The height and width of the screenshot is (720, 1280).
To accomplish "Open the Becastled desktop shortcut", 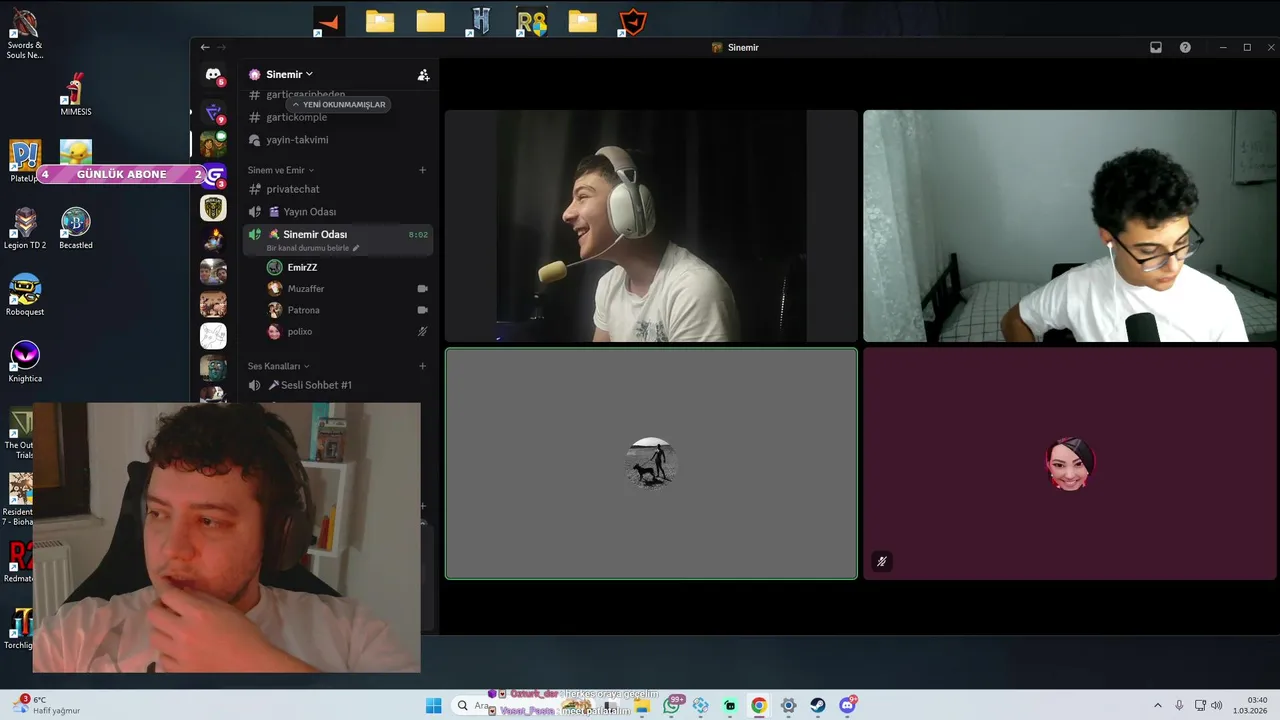I will 76,229.
